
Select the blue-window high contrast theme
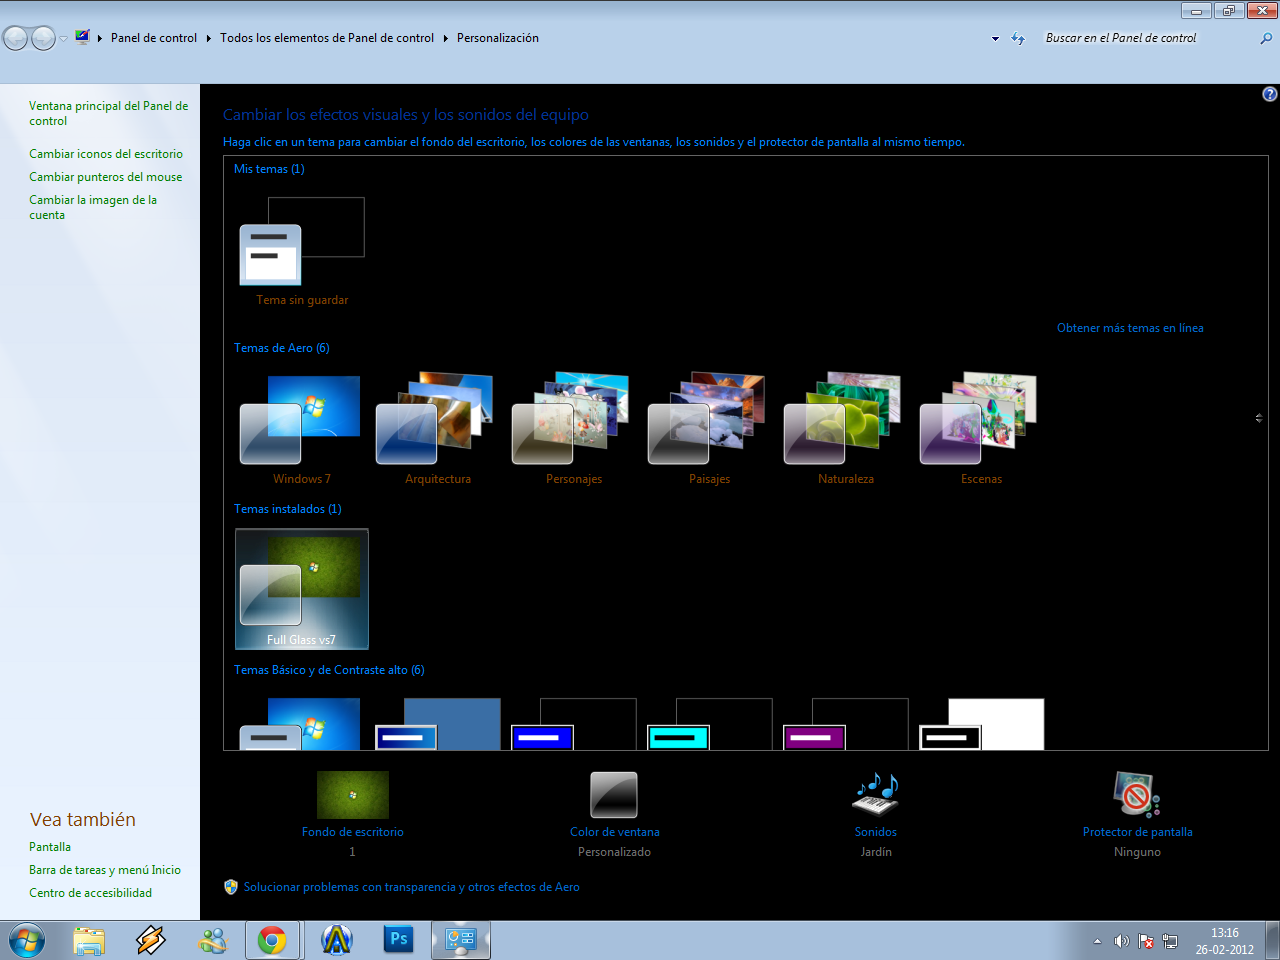tap(573, 724)
